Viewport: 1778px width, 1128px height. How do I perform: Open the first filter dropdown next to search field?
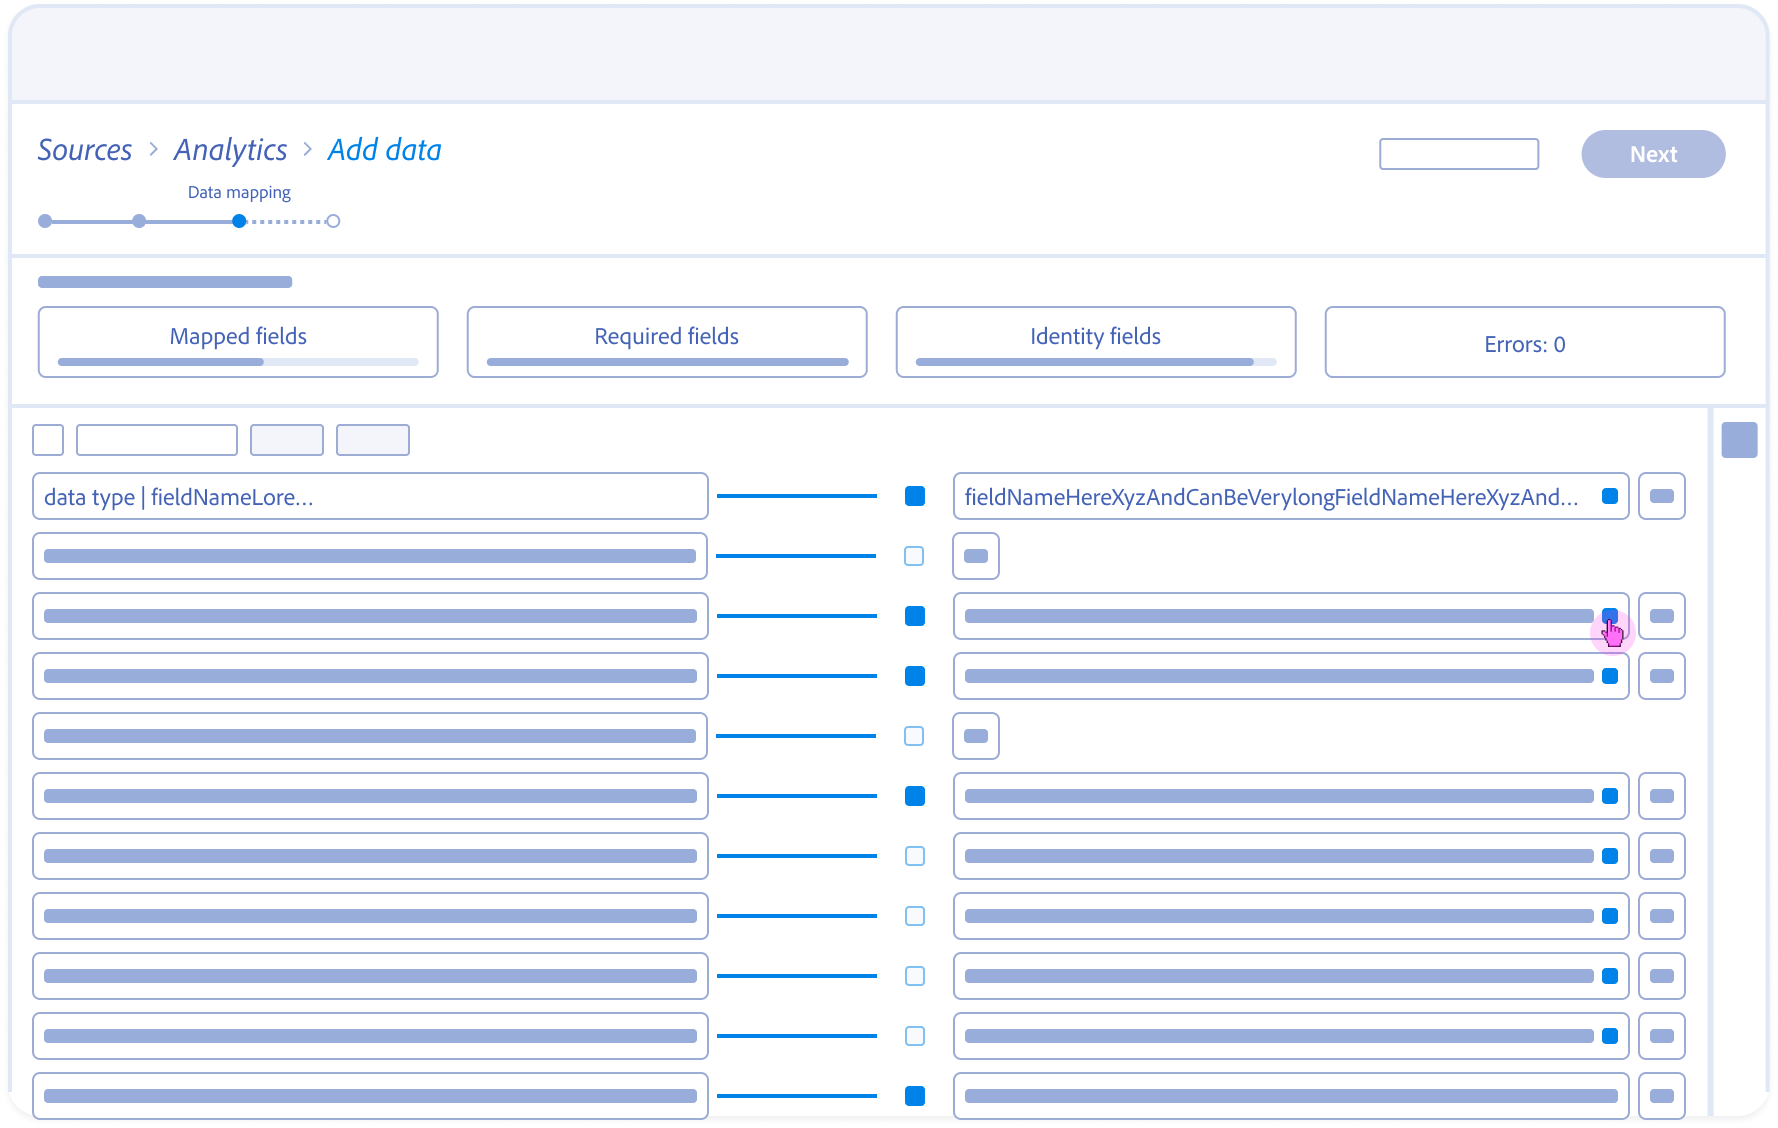[x=286, y=440]
